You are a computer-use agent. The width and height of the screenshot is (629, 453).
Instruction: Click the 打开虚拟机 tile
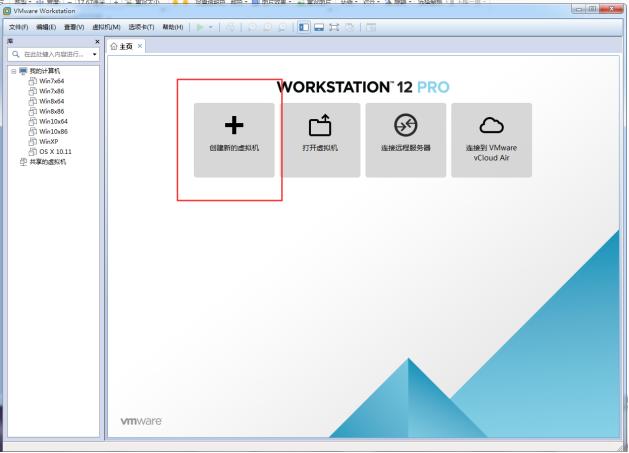(x=320, y=140)
